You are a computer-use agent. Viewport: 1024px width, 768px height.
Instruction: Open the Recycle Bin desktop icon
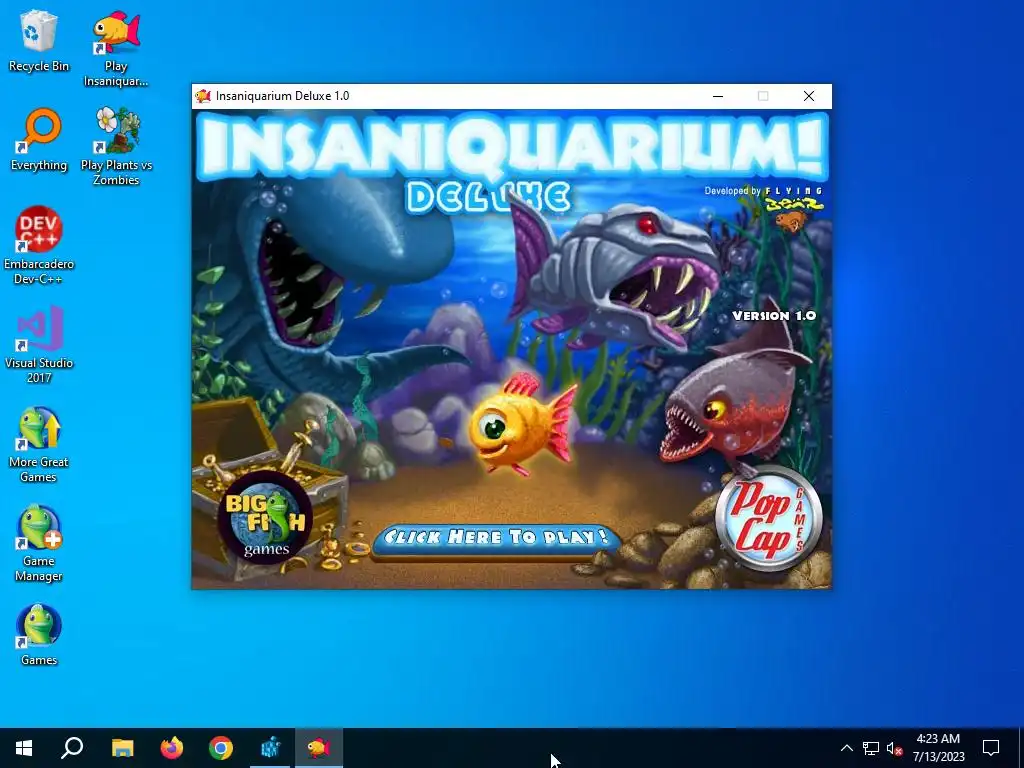[39, 40]
